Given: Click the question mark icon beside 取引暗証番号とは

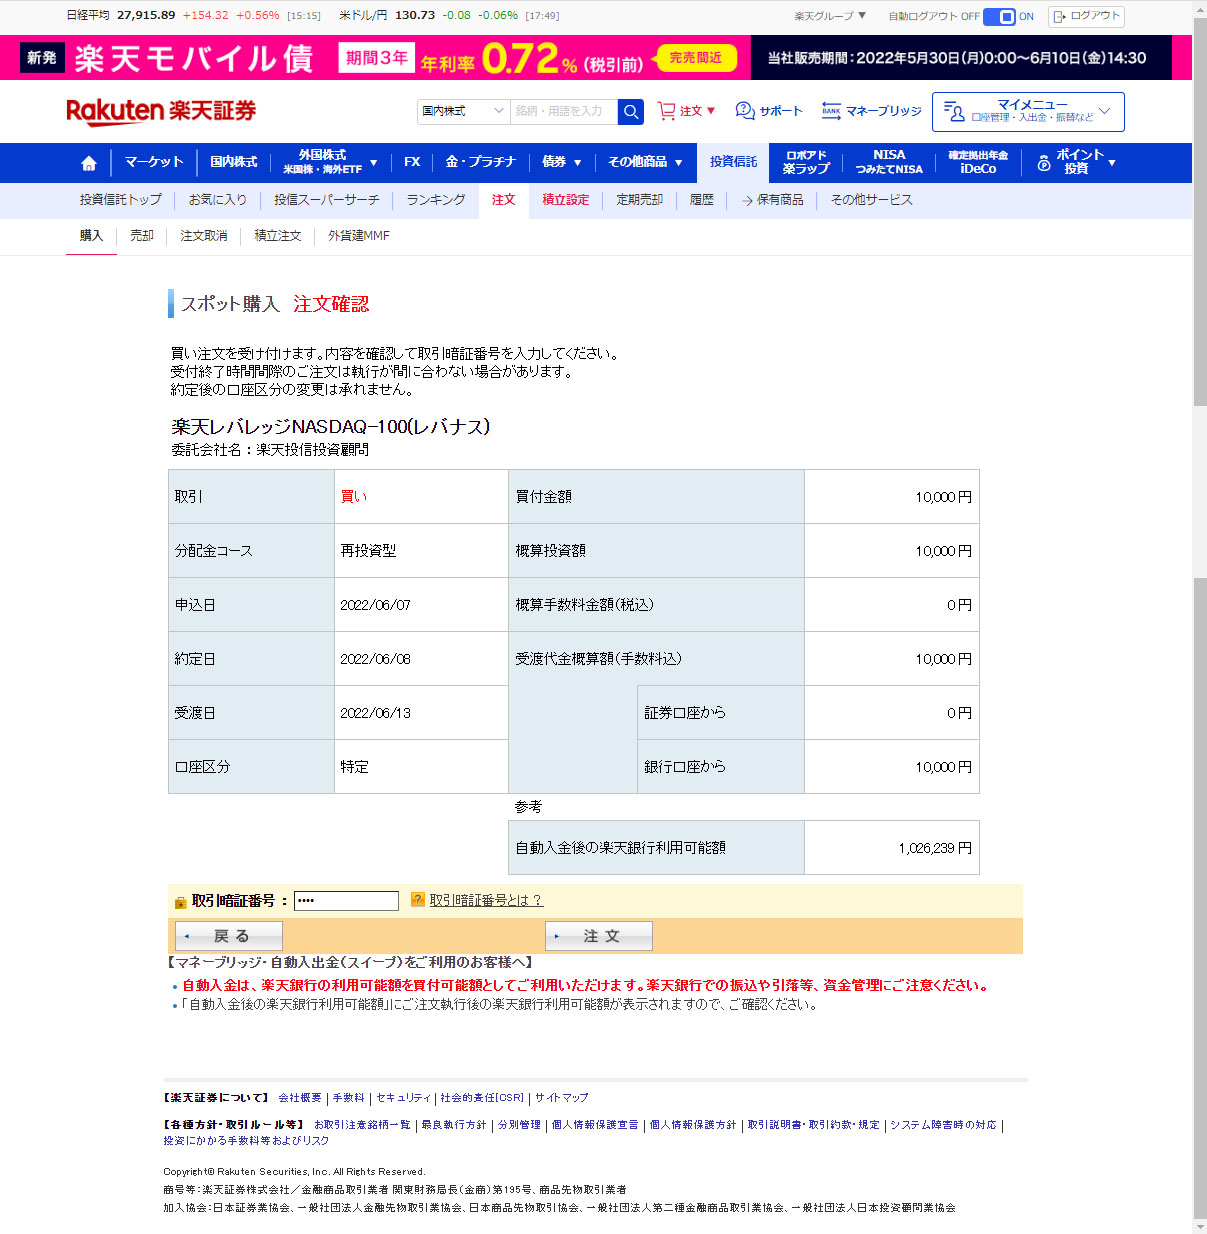Looking at the screenshot, I should click(x=418, y=900).
